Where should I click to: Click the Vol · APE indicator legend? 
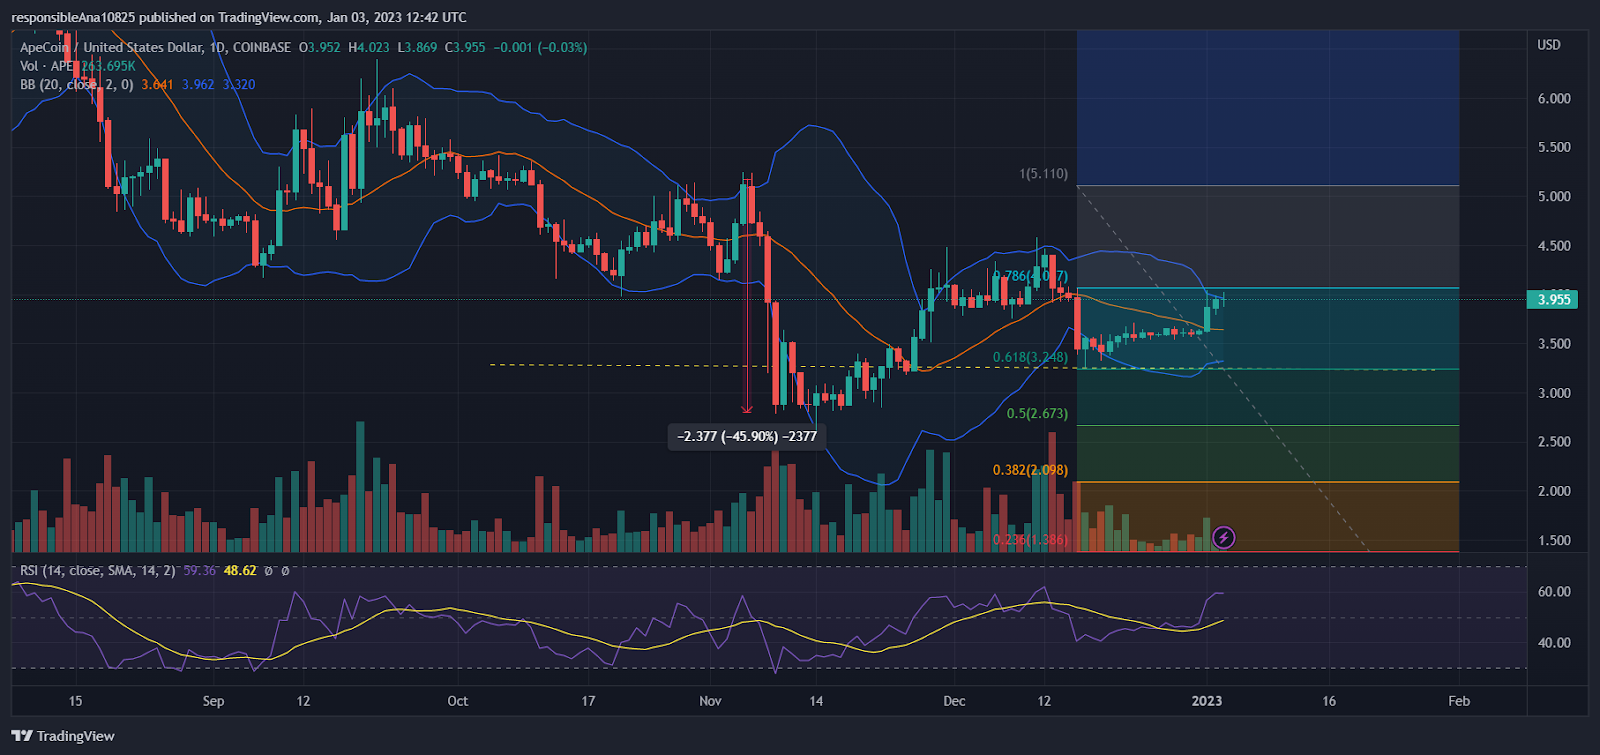coord(49,66)
